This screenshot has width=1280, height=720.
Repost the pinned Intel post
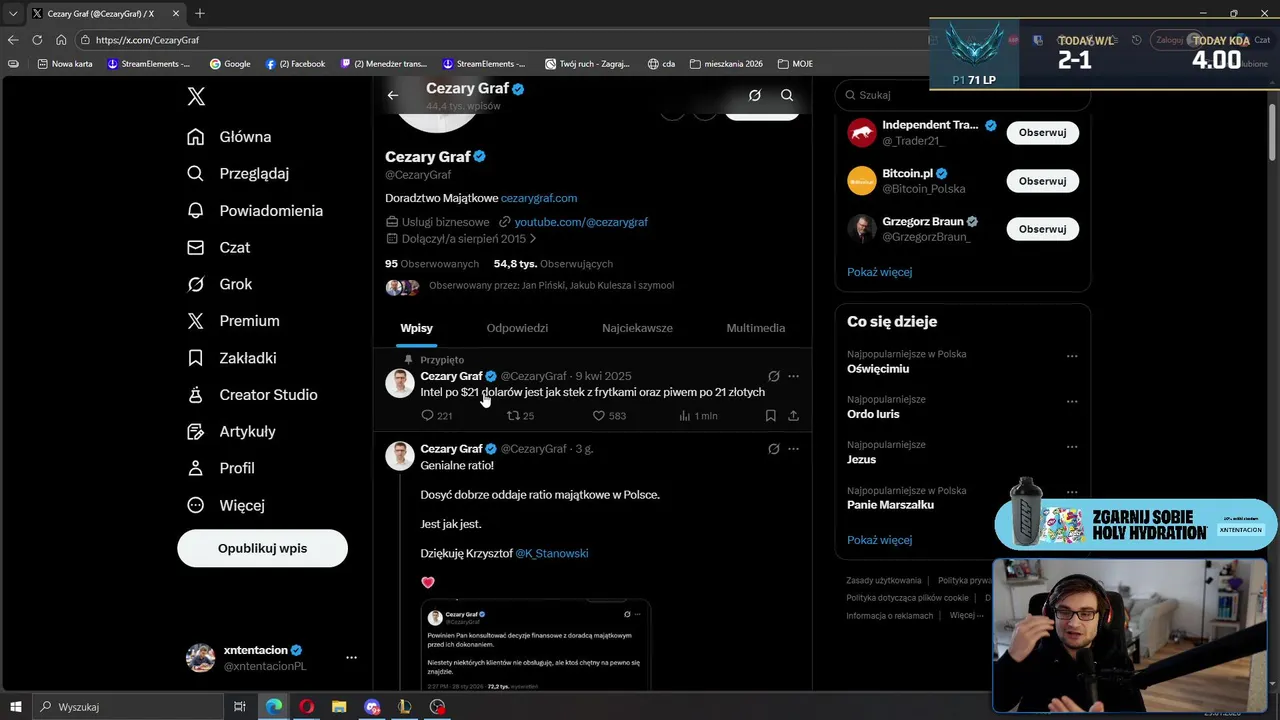tap(521, 416)
